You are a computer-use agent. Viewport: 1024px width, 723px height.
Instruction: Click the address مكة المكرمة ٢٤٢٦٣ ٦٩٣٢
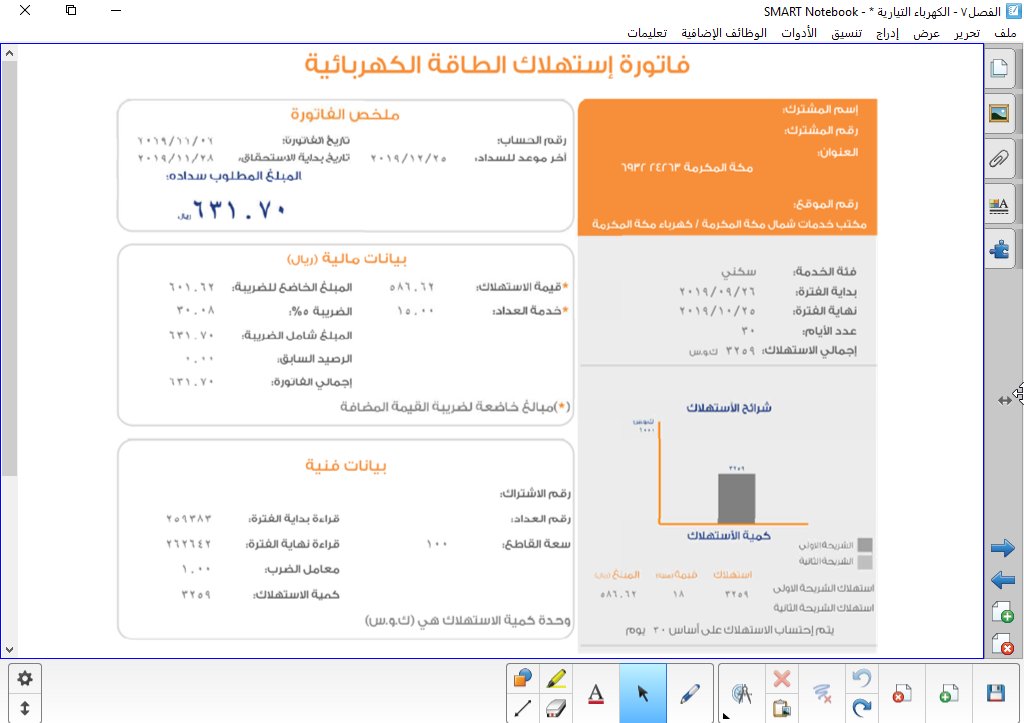coord(687,168)
